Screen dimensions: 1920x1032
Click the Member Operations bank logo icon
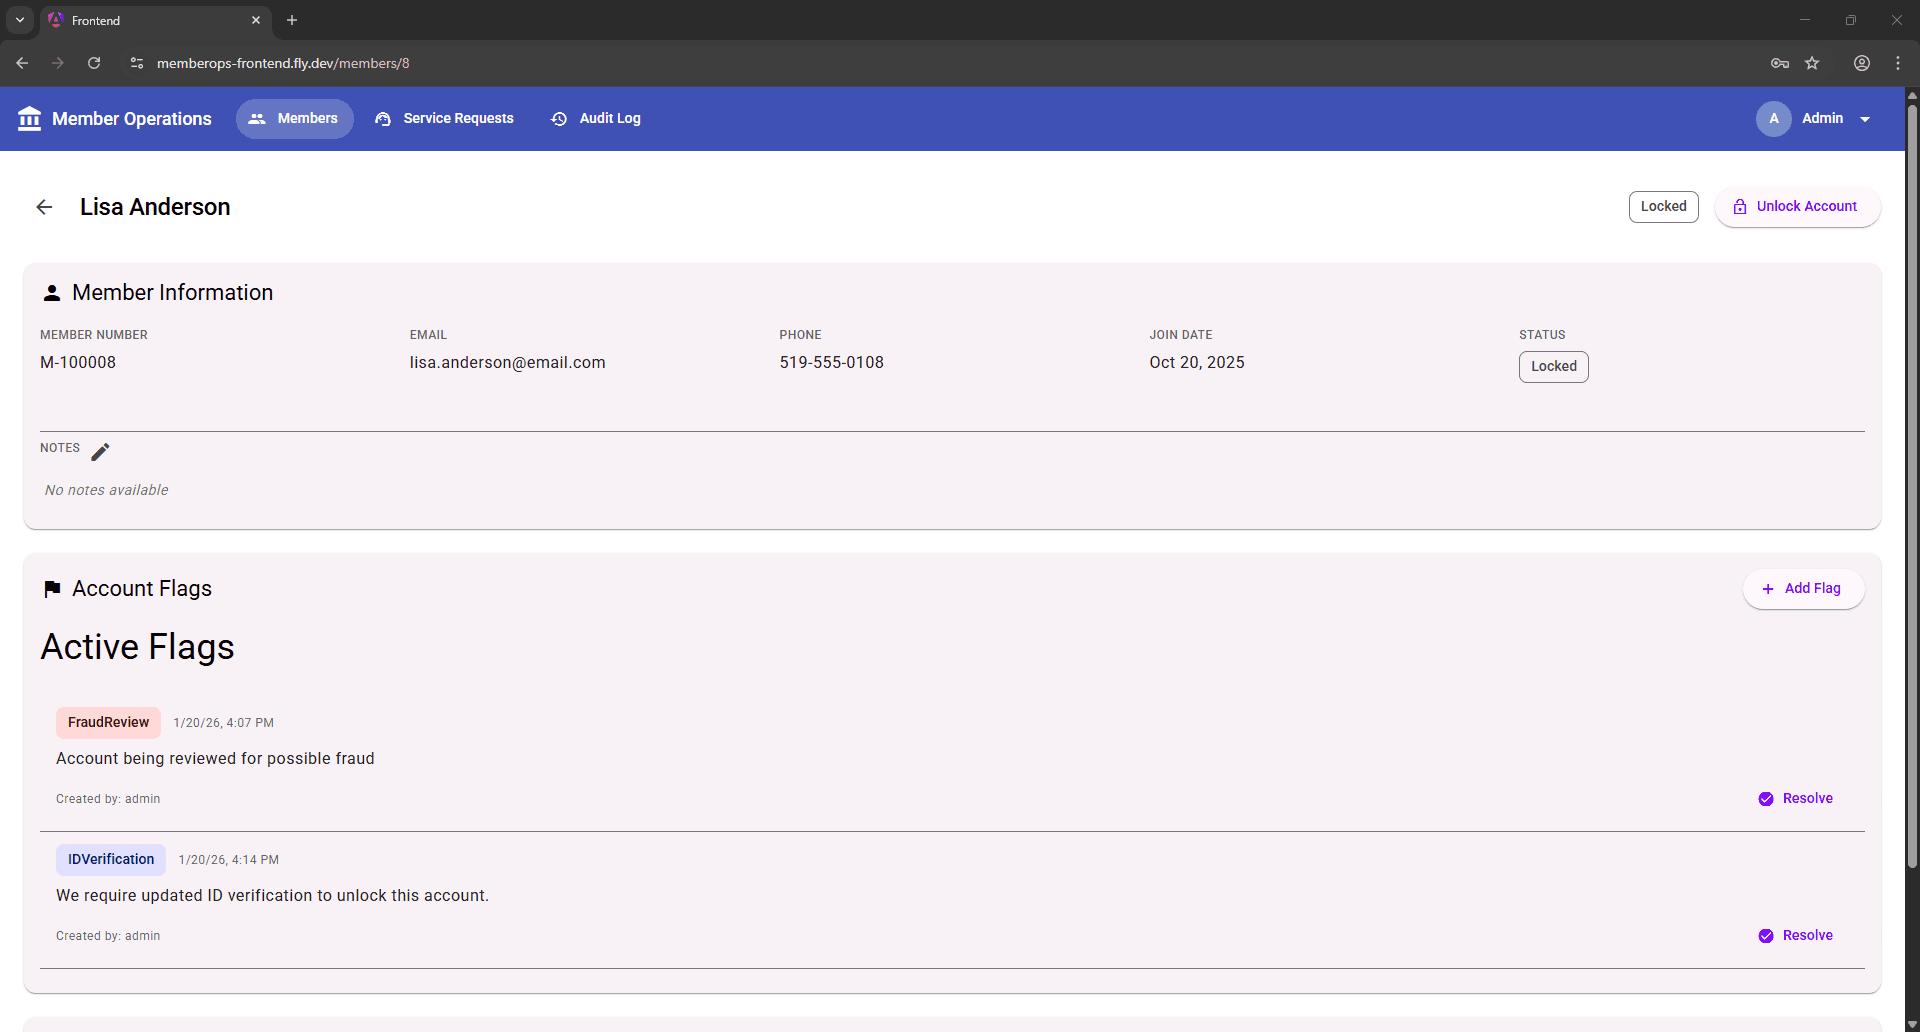pos(29,118)
